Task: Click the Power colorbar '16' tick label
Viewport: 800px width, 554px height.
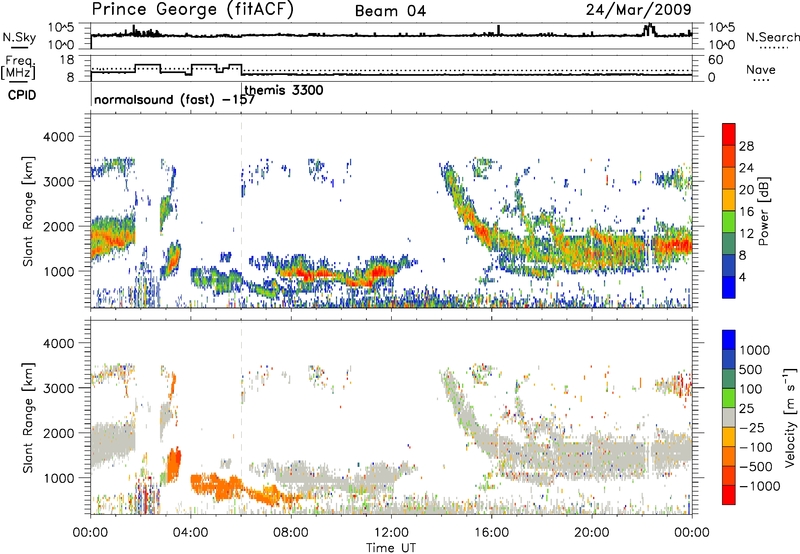Action: (746, 212)
